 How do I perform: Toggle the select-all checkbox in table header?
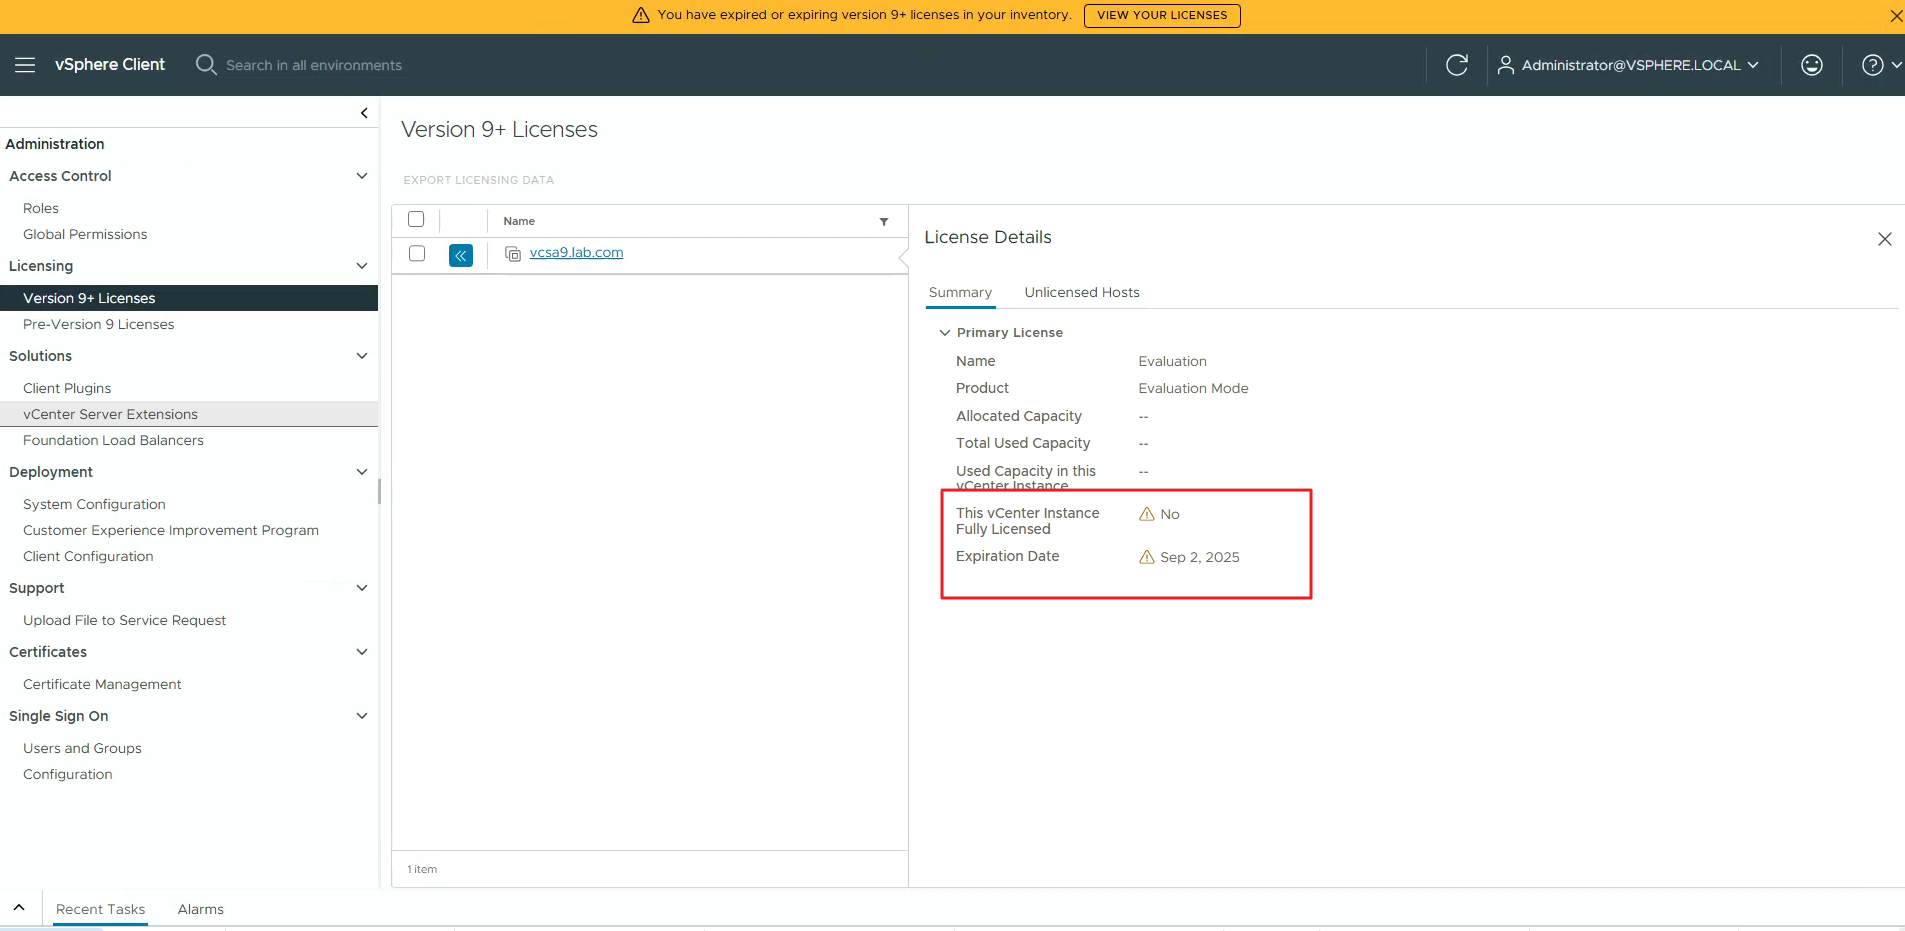416,220
